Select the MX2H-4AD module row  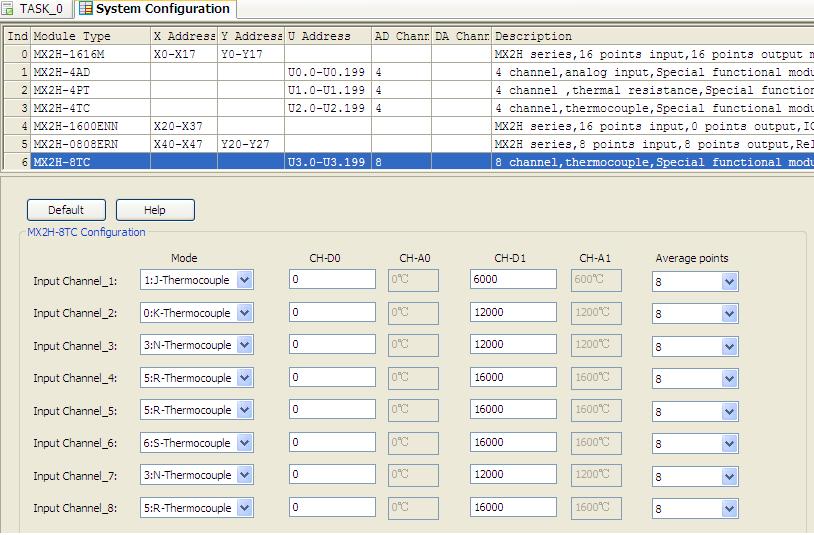(409, 72)
